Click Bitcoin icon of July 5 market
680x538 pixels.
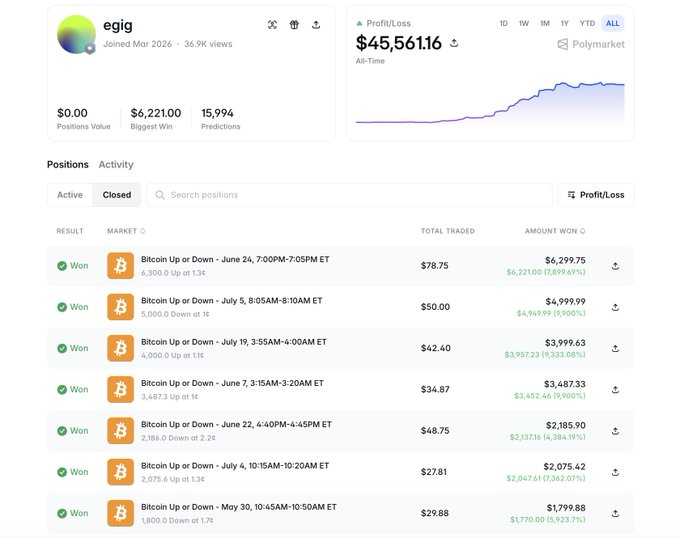click(121, 307)
